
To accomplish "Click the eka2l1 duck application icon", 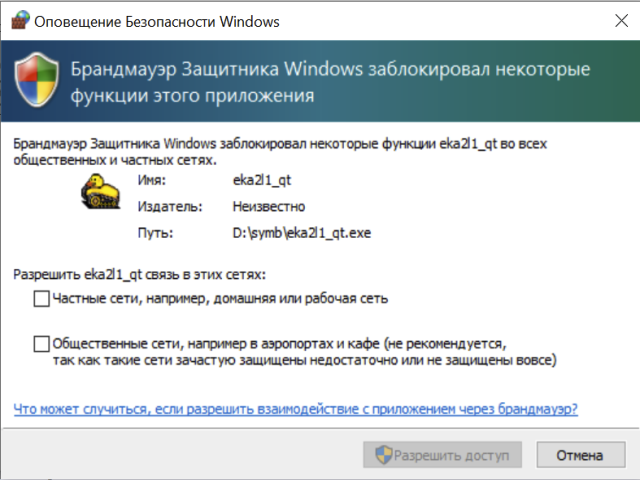I will coord(100,192).
